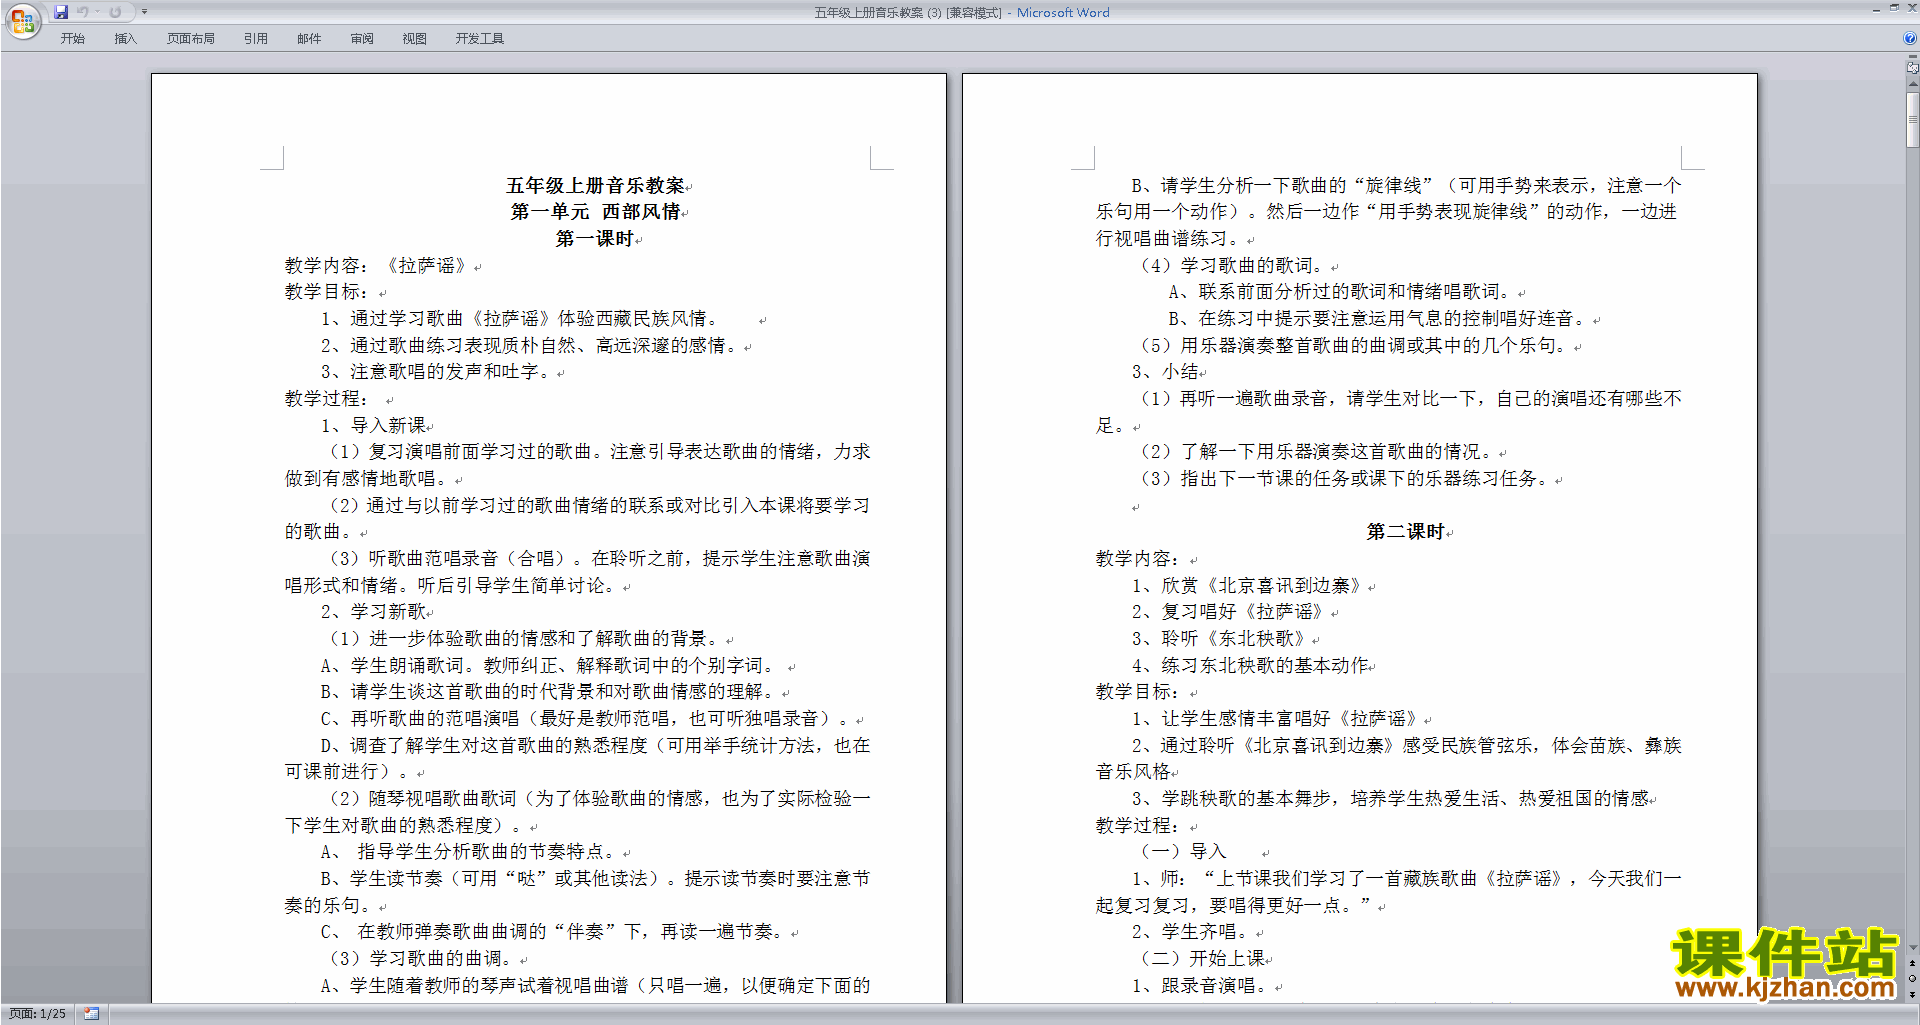Click the title 五年级上册音乐教案
Screen dimensions: 1920x1025
[596, 185]
